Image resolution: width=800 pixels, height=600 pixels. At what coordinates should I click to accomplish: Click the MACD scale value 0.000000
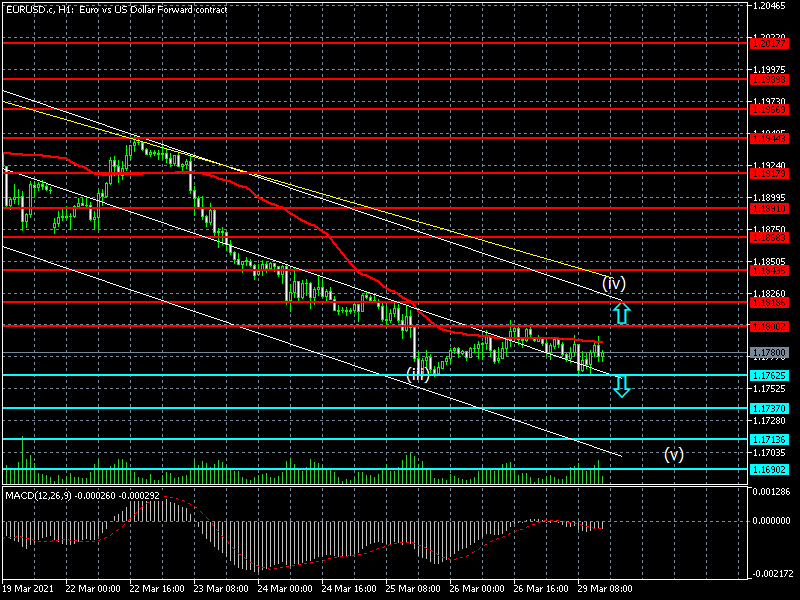pos(771,521)
